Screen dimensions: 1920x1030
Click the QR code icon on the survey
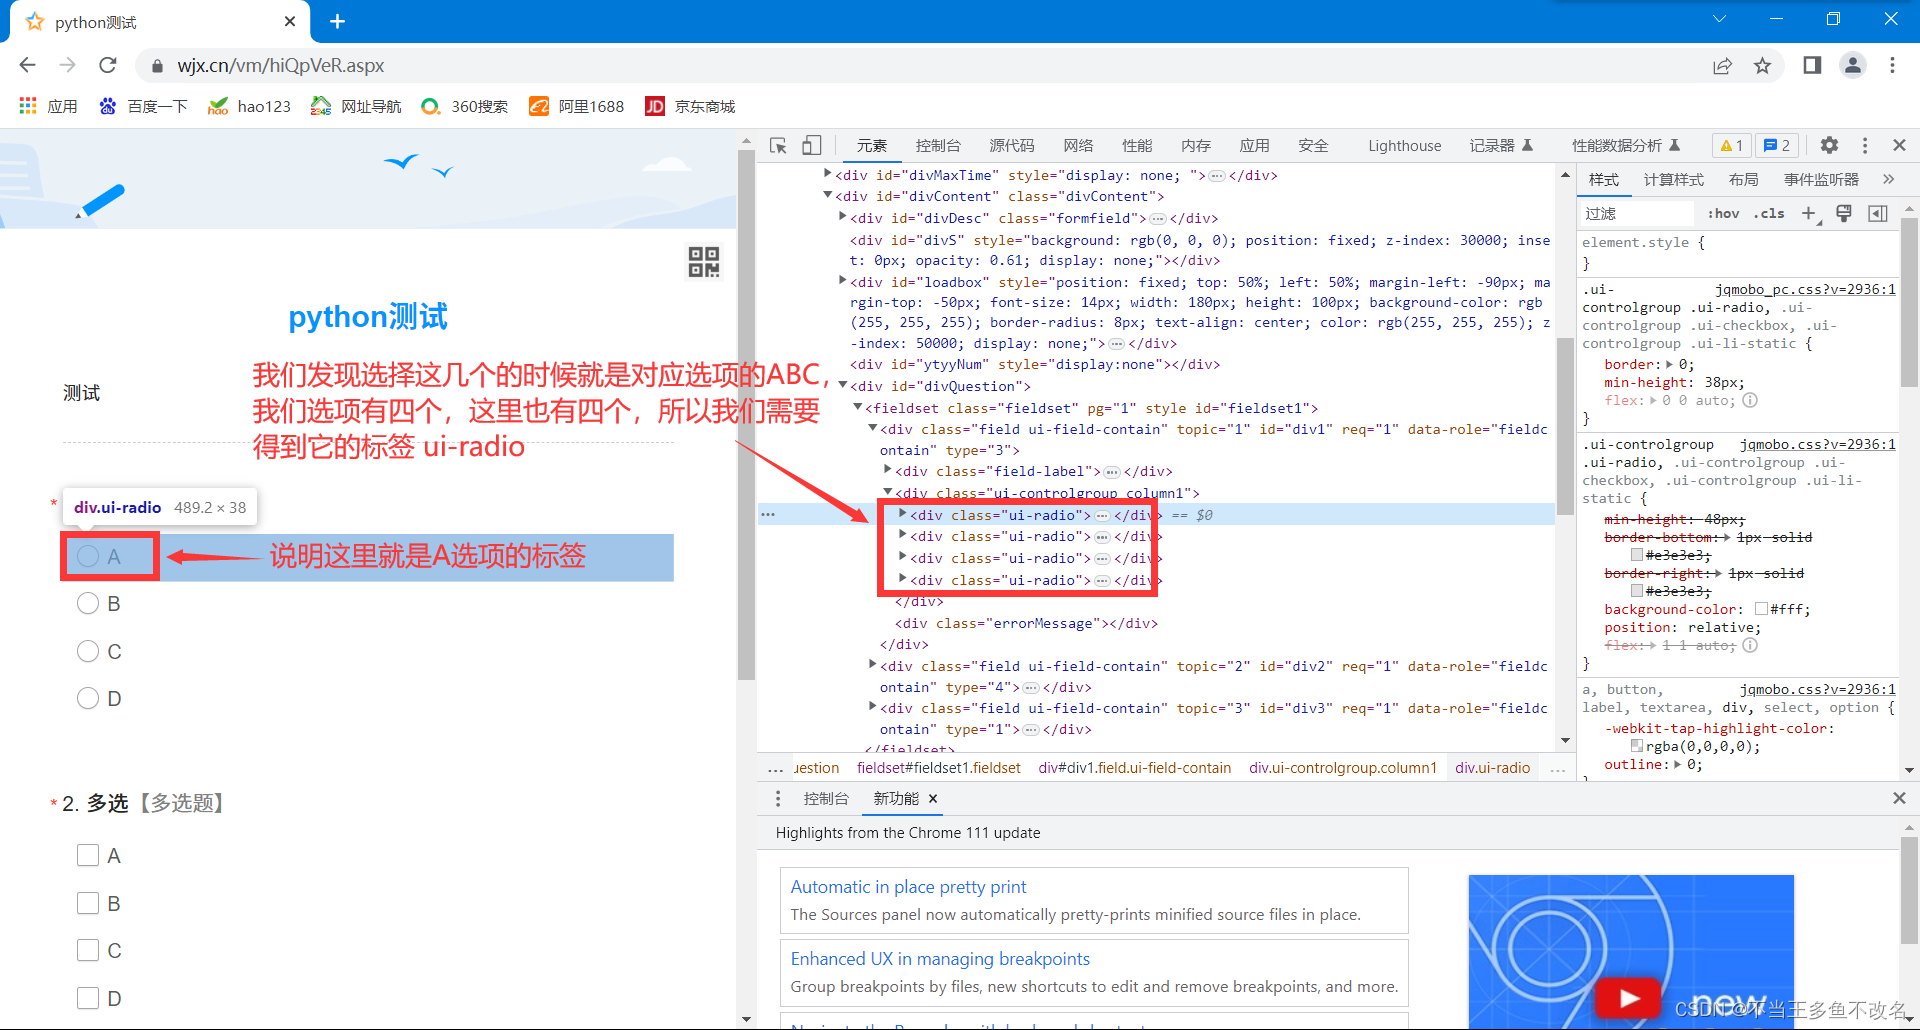(703, 262)
